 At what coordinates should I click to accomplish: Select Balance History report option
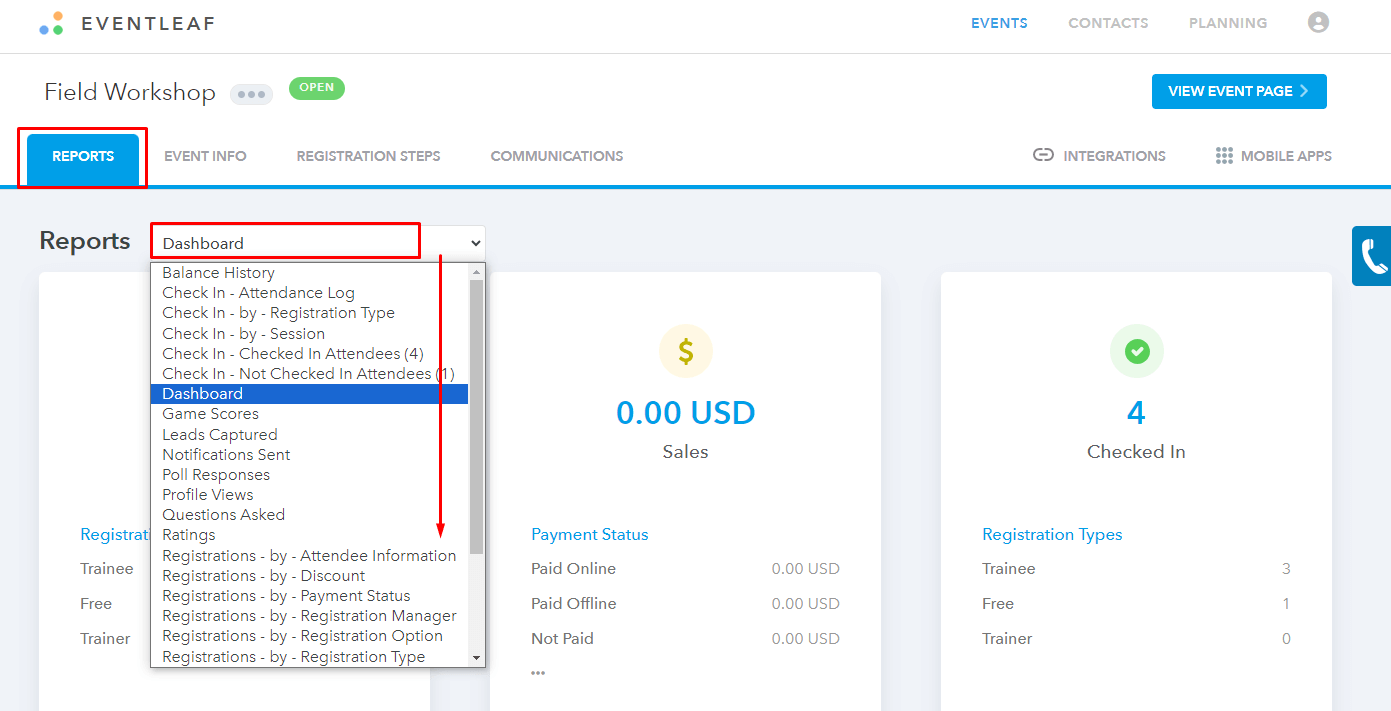pyautogui.click(x=309, y=273)
